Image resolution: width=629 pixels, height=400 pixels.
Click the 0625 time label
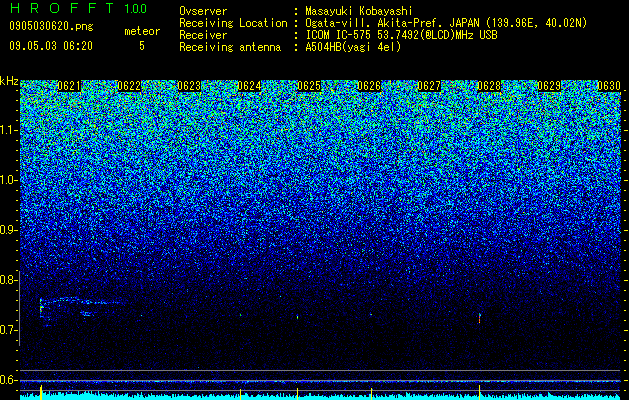(309, 86)
